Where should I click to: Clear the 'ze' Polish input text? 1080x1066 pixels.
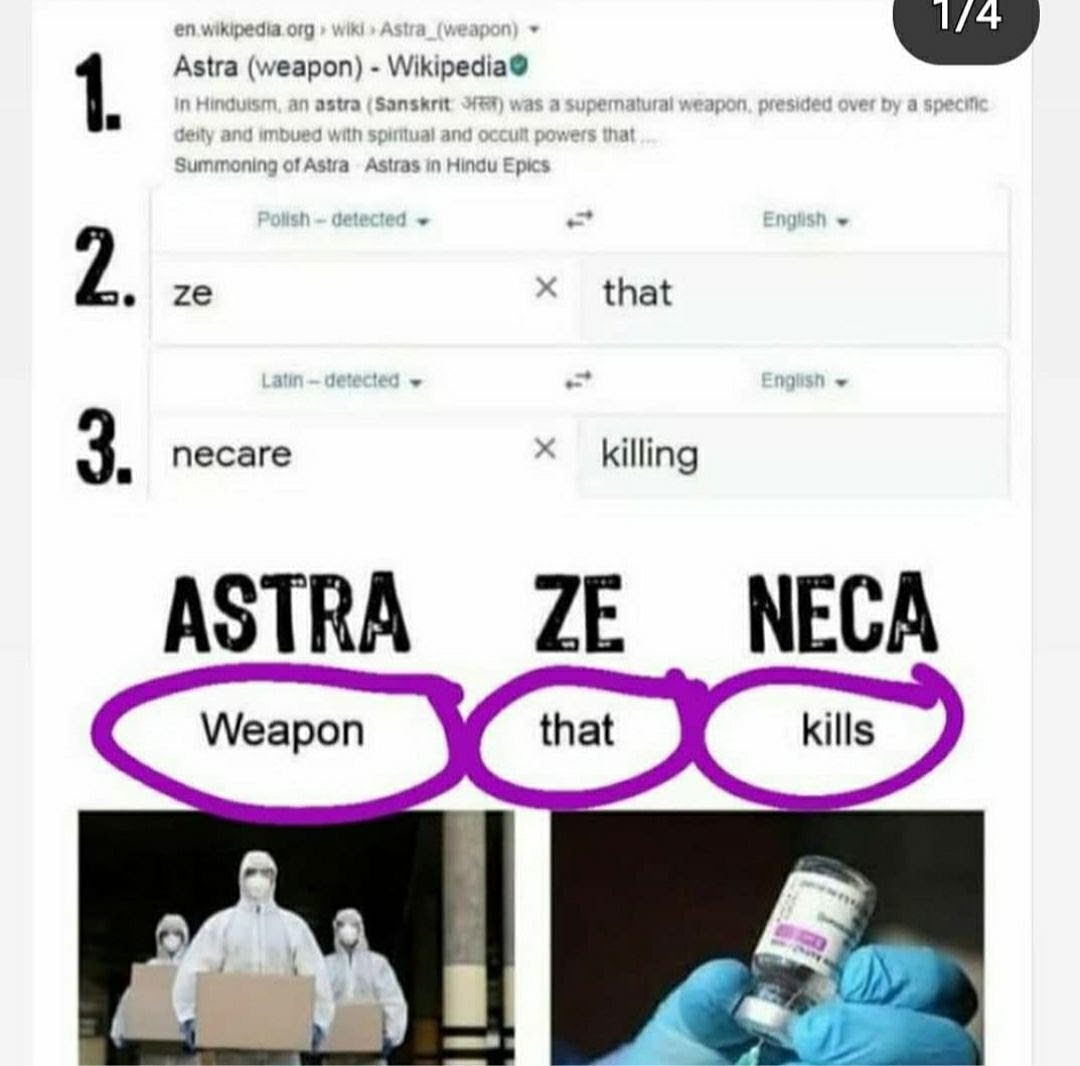click(x=546, y=287)
